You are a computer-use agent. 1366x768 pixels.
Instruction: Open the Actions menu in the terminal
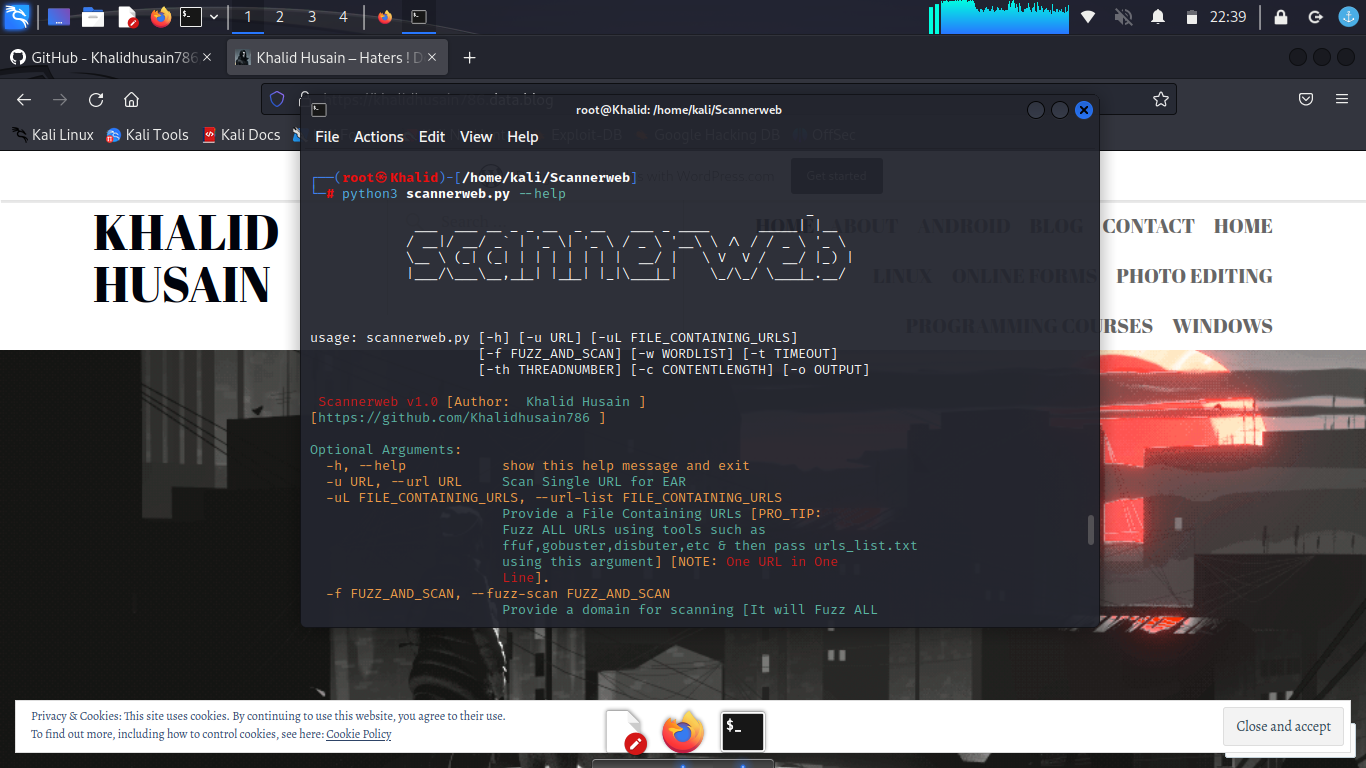point(379,137)
